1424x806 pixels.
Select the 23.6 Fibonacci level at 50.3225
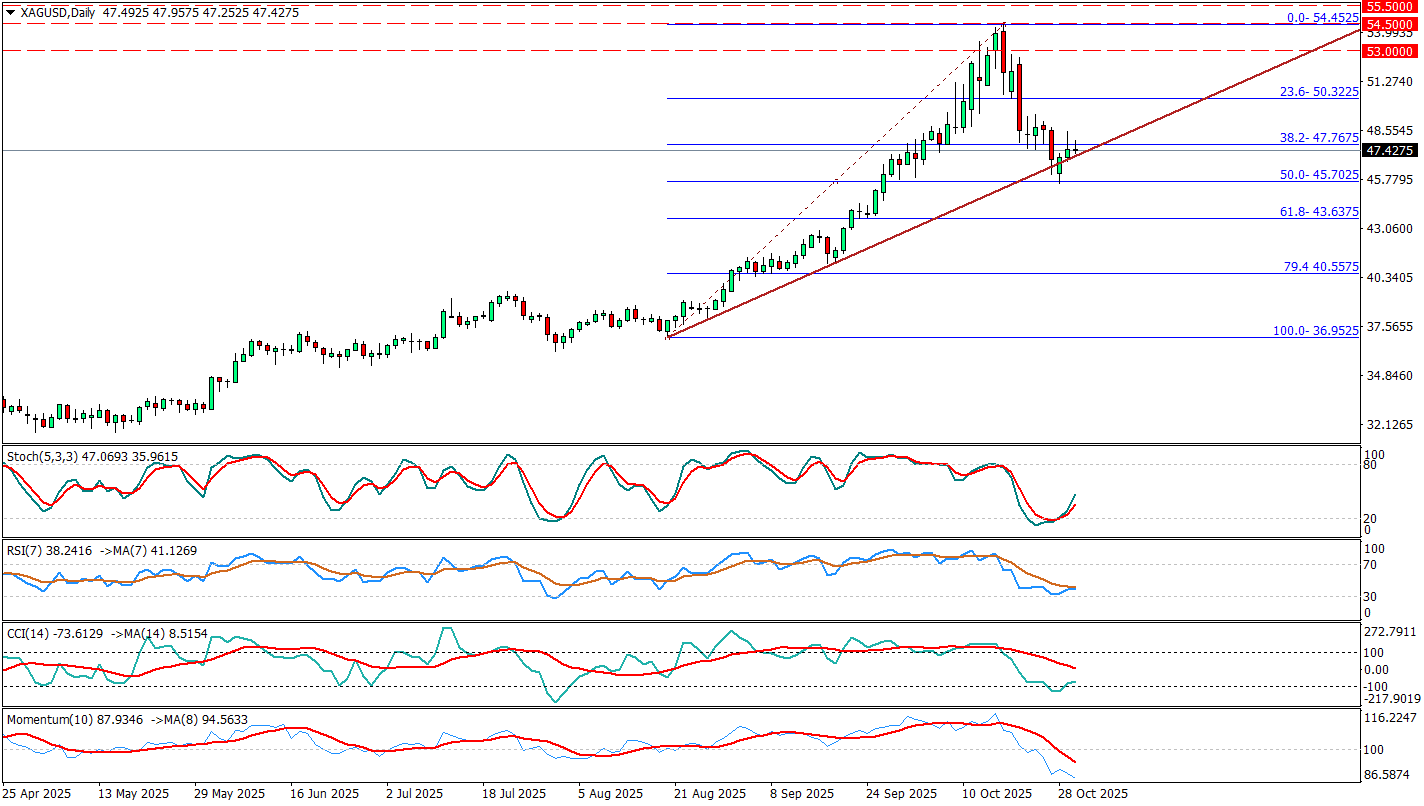coord(1319,91)
